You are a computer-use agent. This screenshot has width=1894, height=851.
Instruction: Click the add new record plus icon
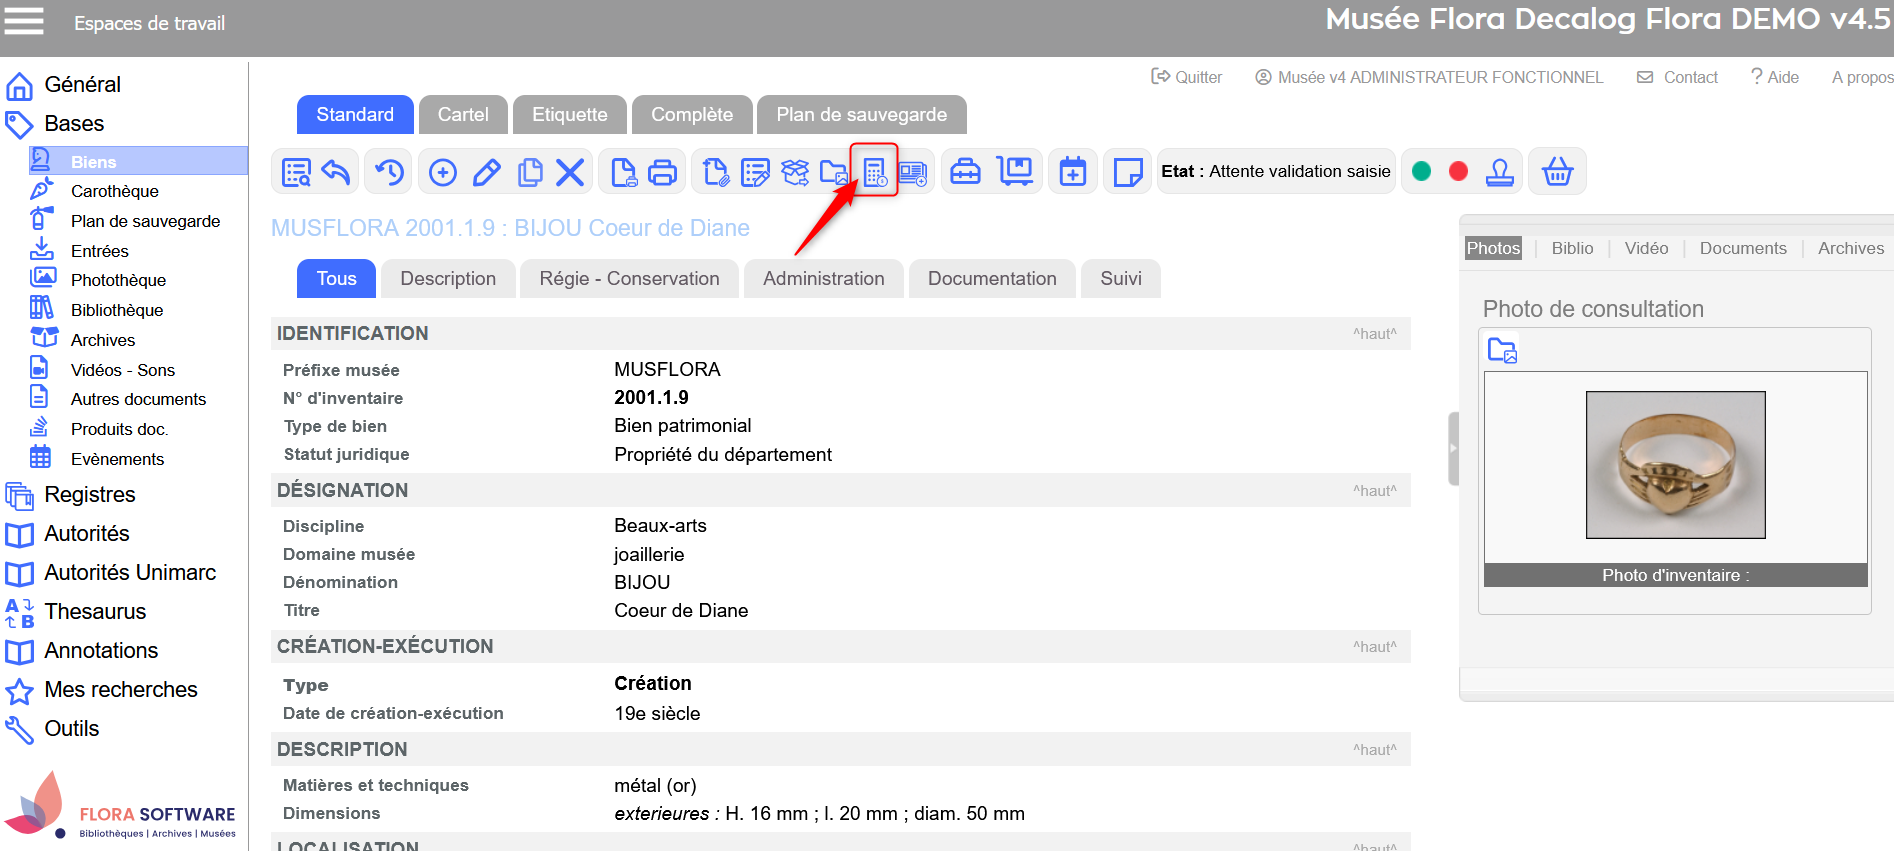pyautogui.click(x=443, y=172)
